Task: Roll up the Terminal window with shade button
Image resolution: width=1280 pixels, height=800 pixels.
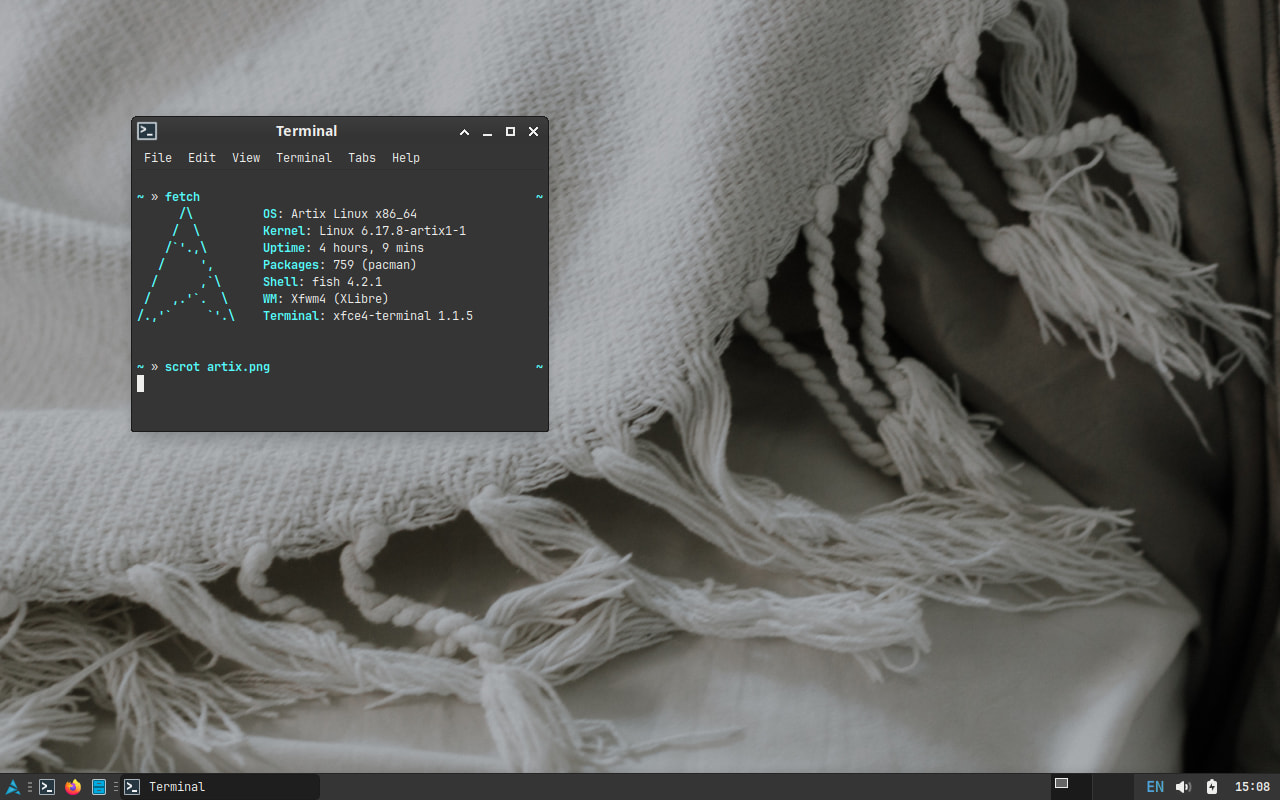Action: pos(464,132)
